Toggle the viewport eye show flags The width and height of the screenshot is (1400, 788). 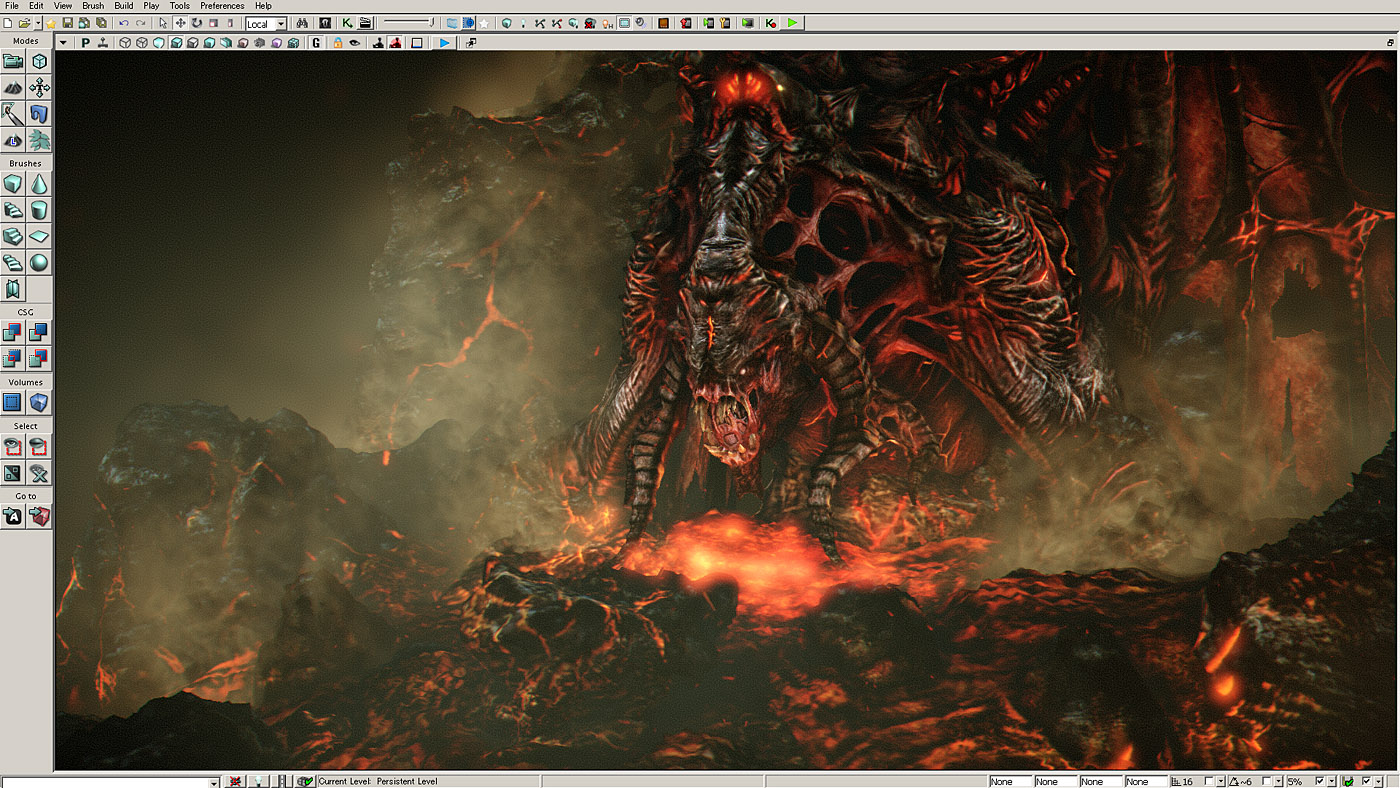pyautogui.click(x=354, y=43)
